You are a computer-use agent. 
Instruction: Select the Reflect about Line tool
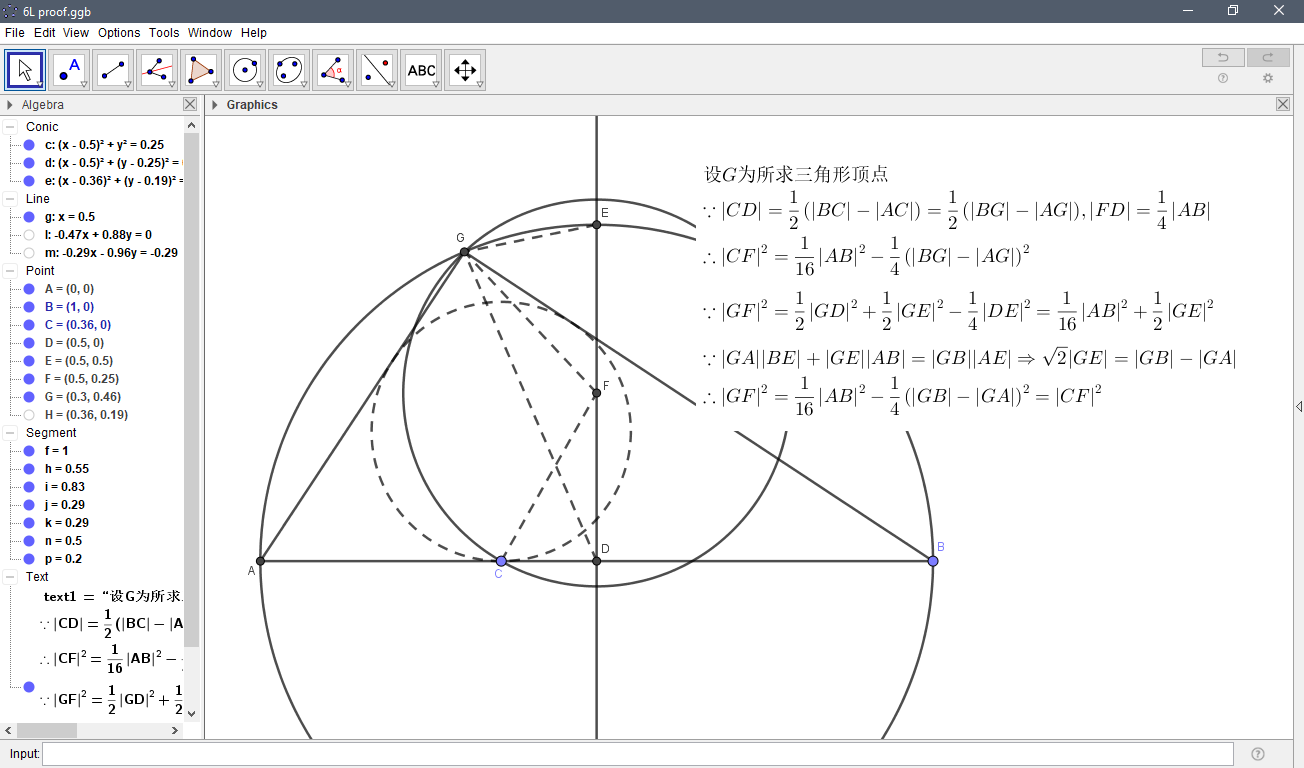click(377, 70)
